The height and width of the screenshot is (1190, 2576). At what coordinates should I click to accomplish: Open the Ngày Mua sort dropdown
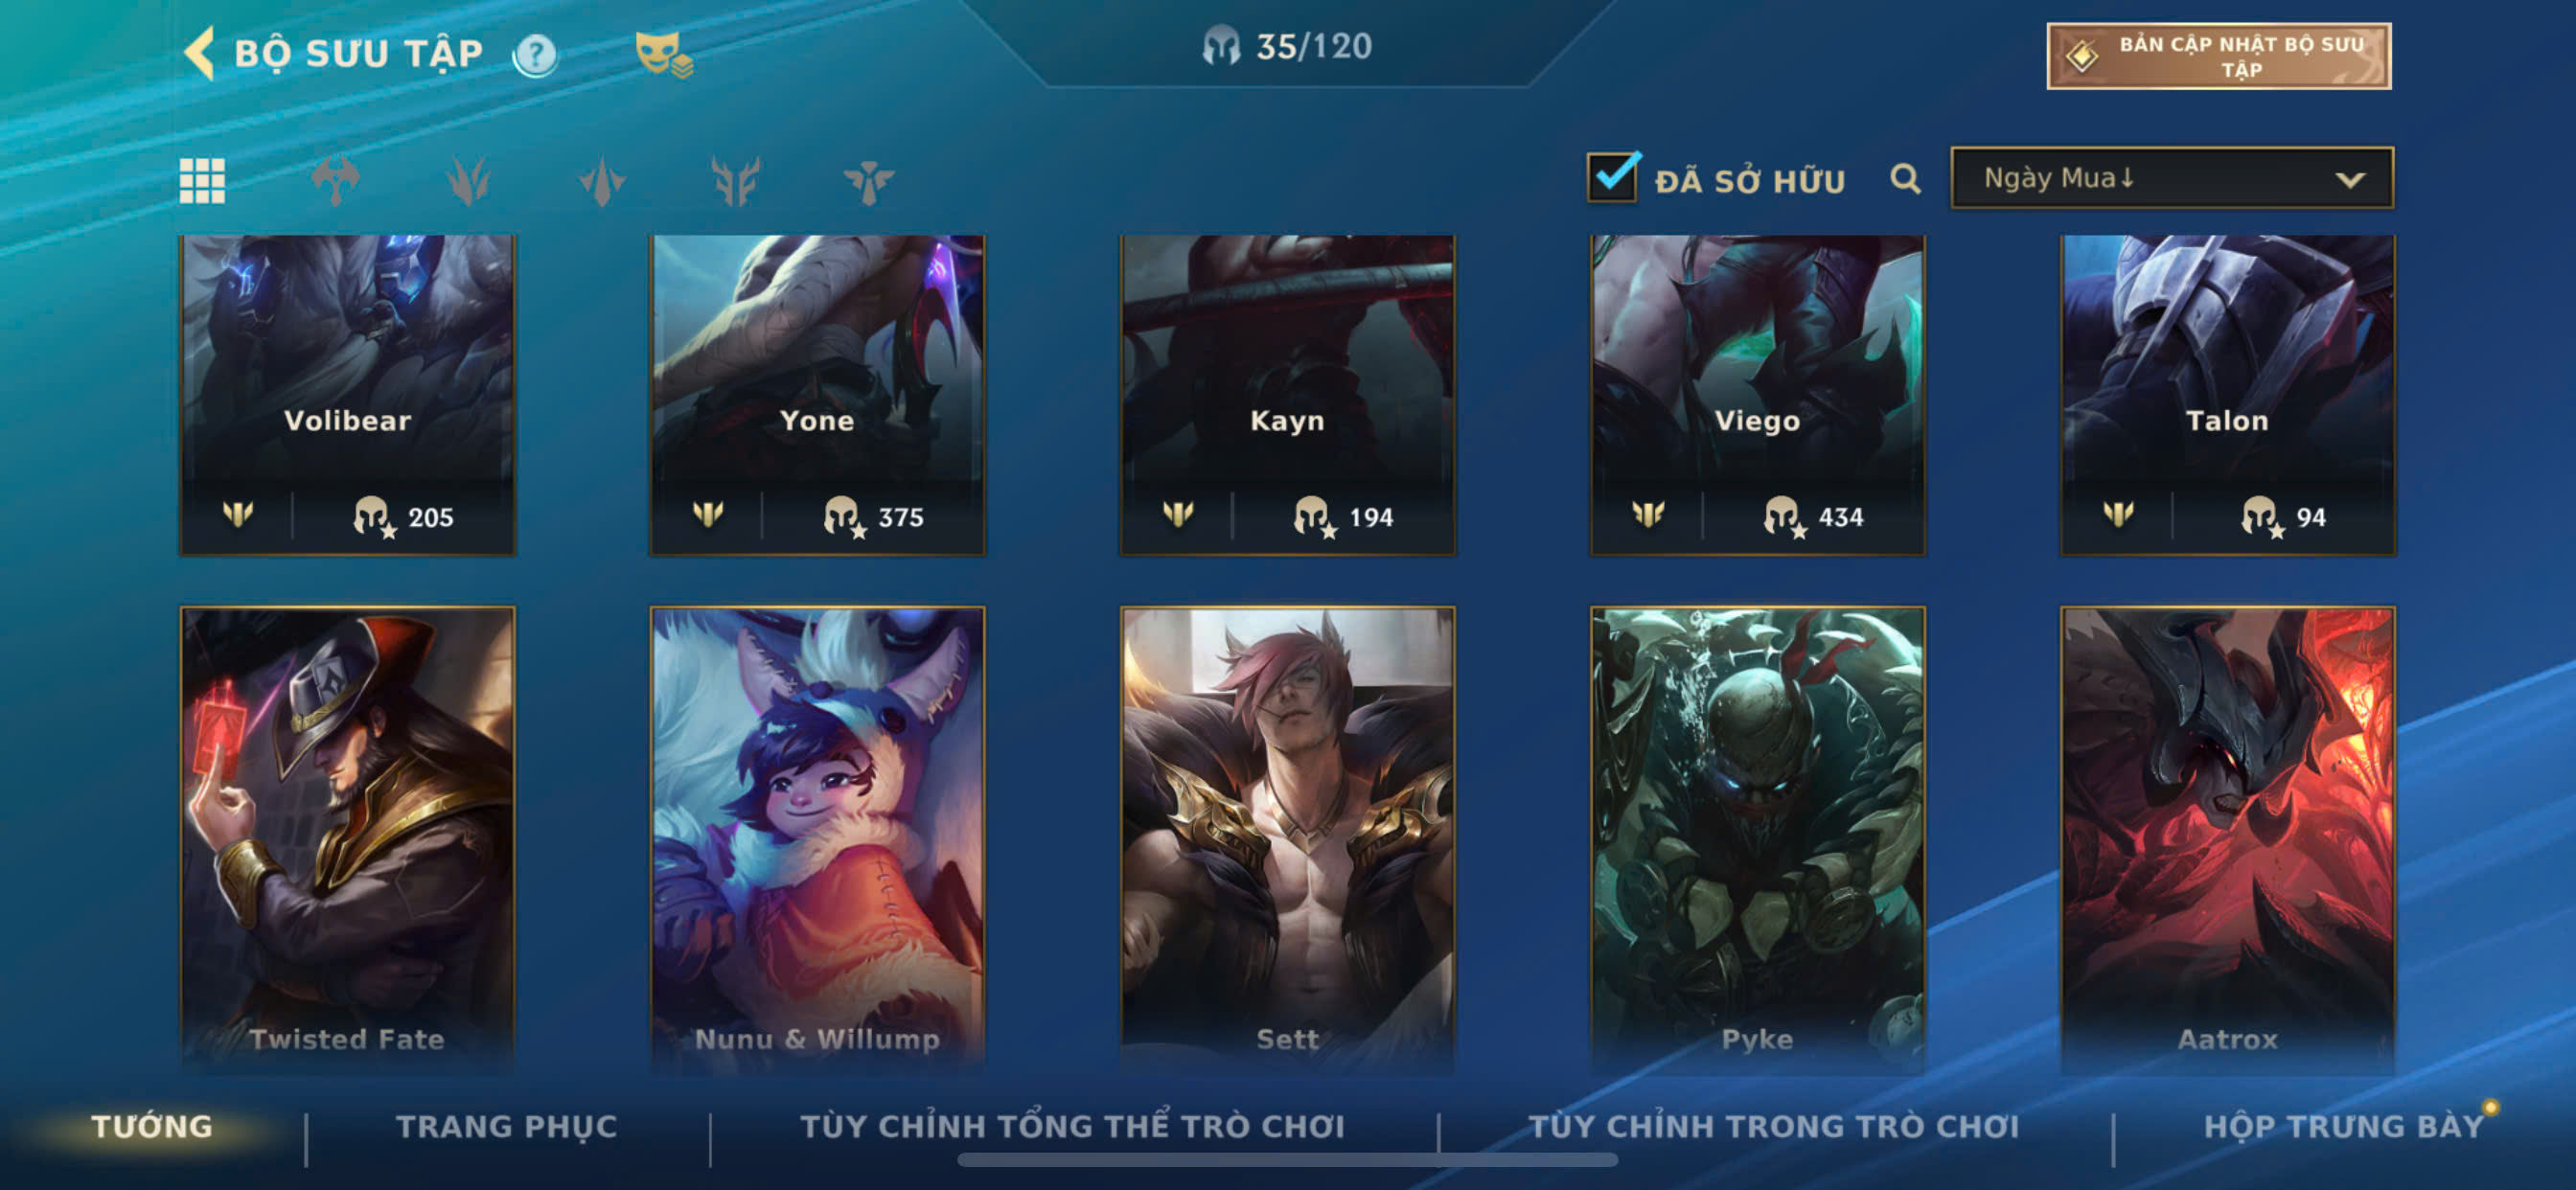coord(2171,178)
